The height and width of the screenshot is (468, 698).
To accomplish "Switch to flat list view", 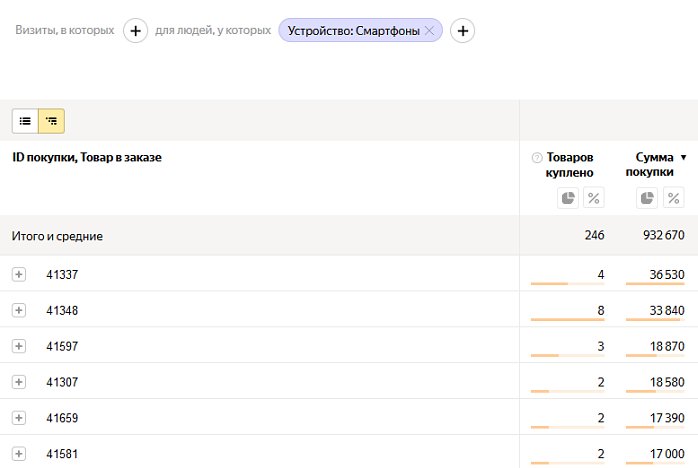I will (25, 121).
